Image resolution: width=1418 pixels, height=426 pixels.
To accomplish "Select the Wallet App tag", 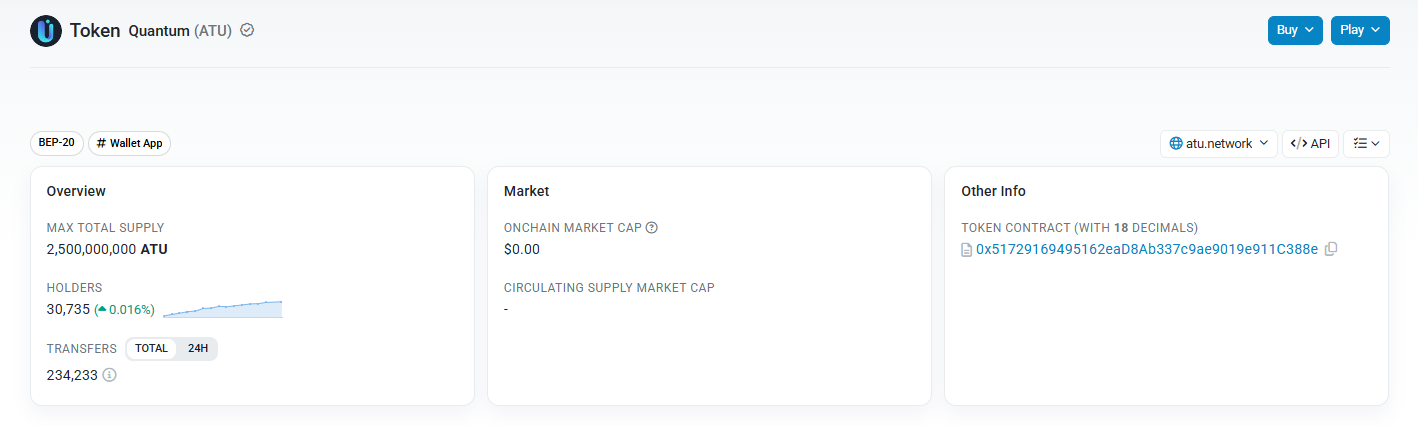I will [130, 143].
